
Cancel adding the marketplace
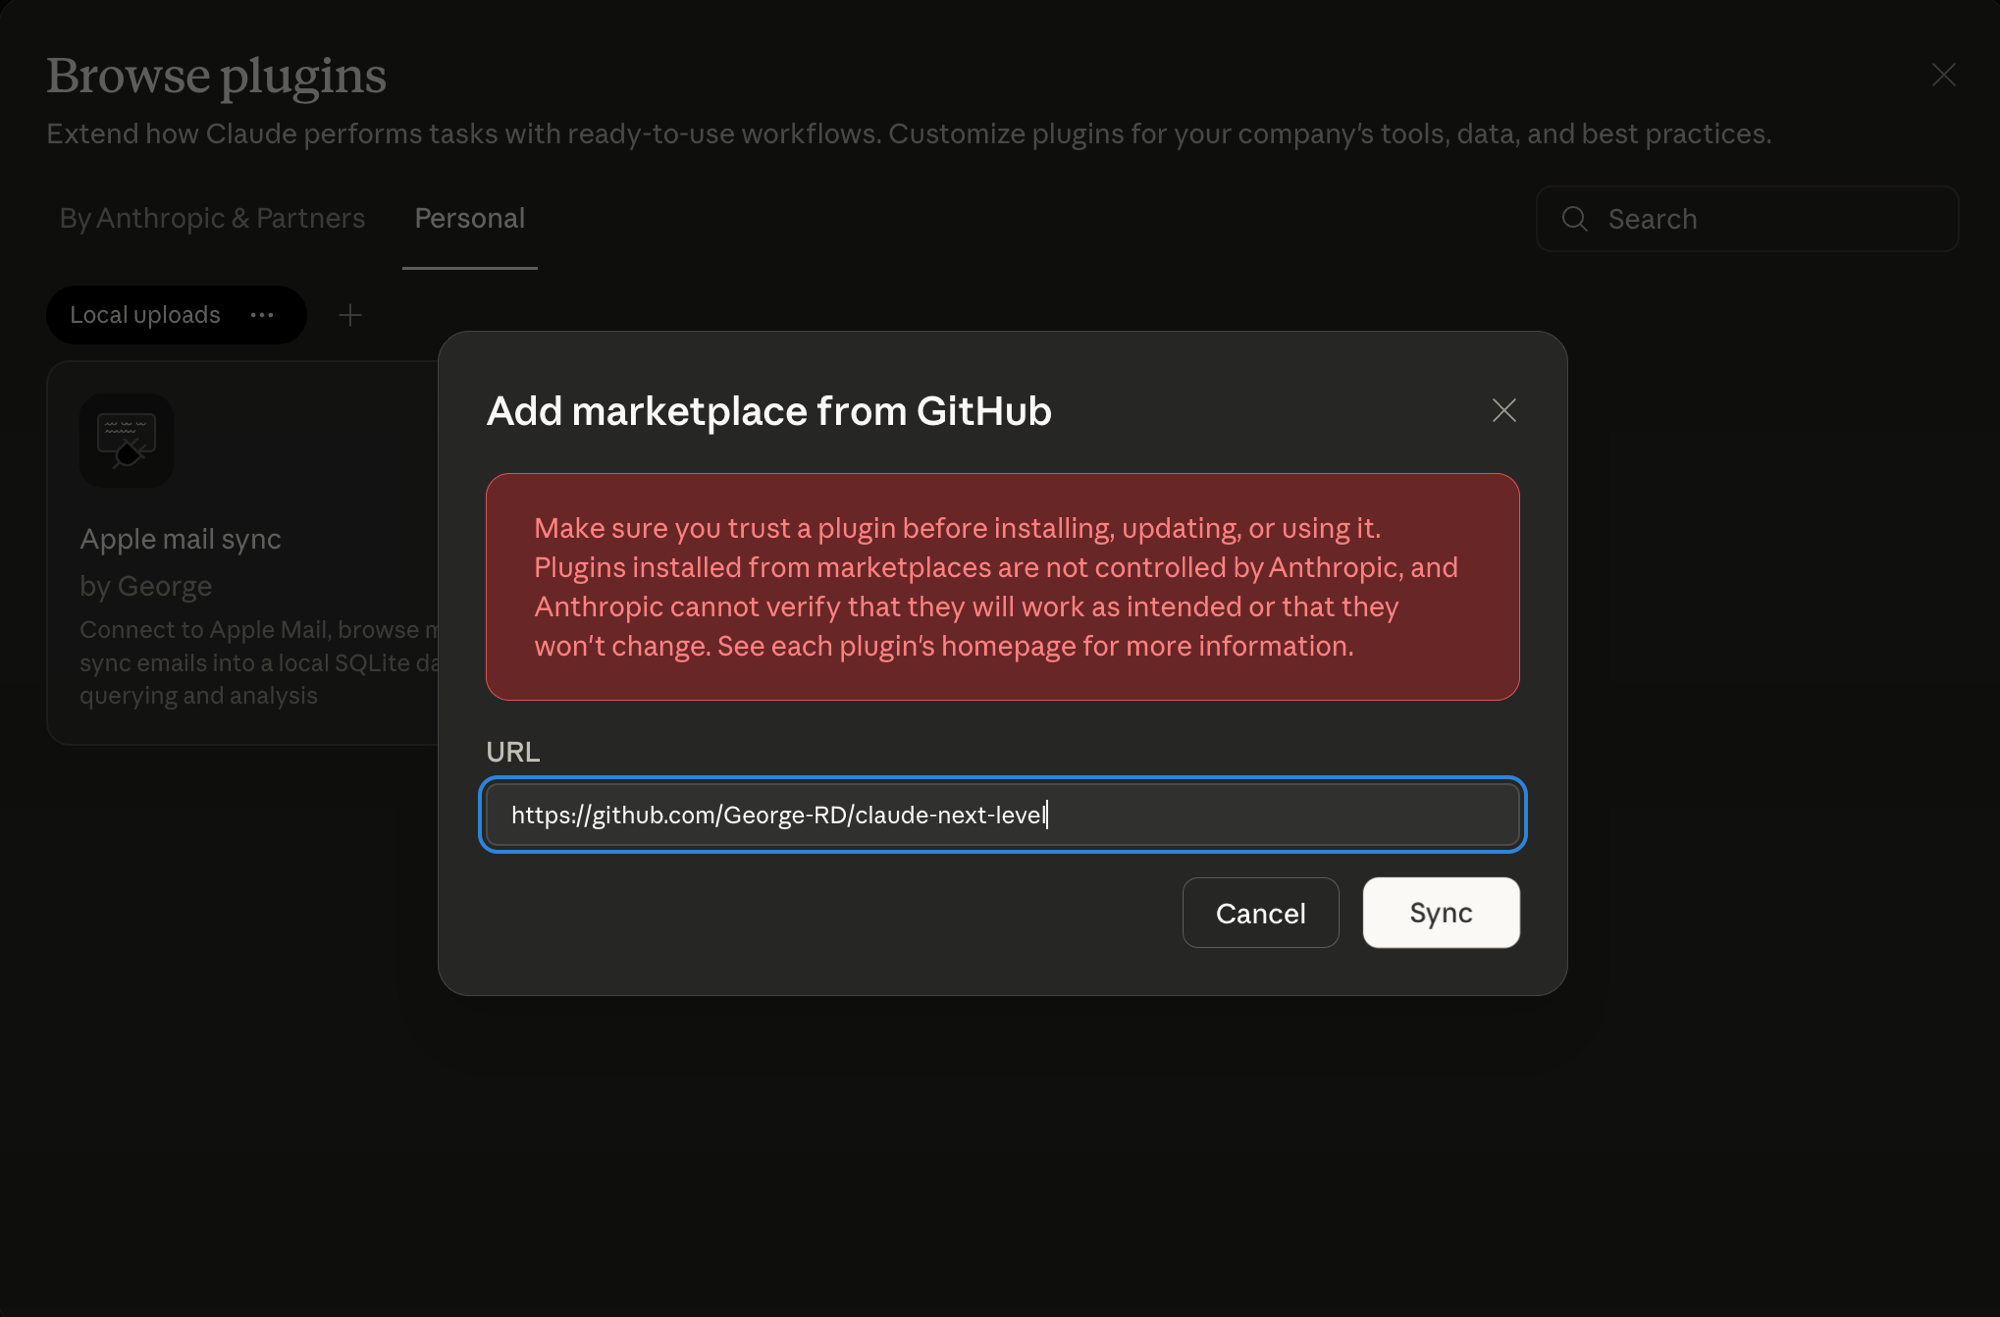point(1260,912)
